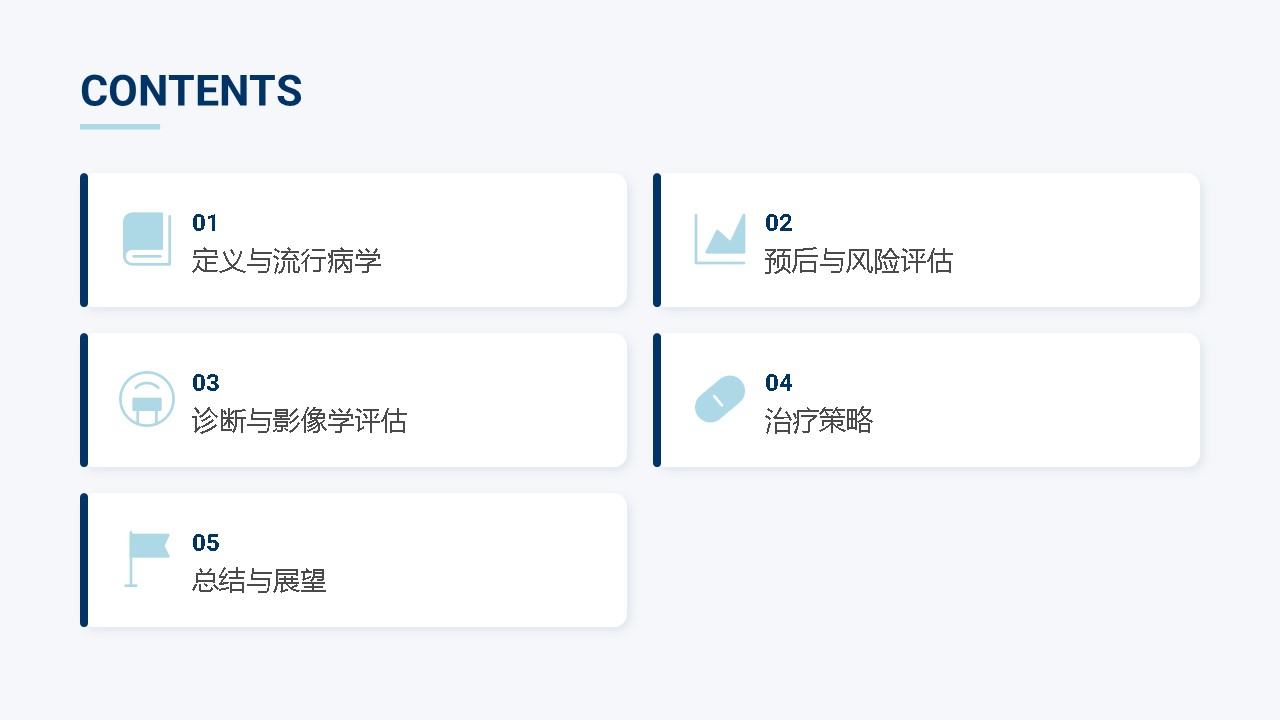Click the dark blue bar on the 01 card
The image size is (1280, 720).
click(84, 240)
